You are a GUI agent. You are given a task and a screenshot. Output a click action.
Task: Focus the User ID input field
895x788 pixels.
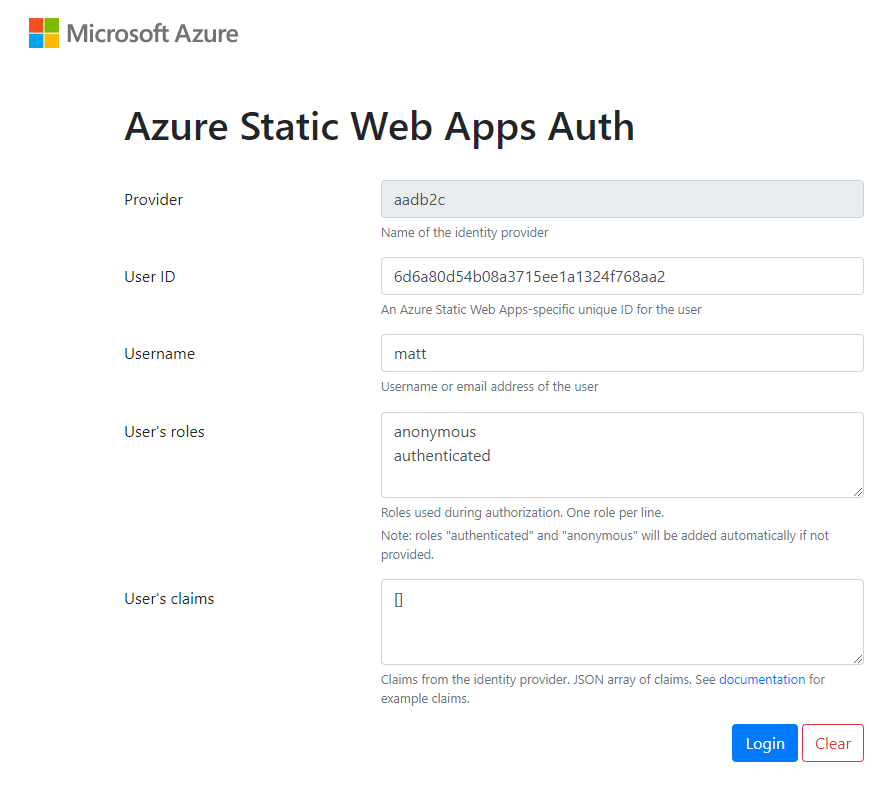(x=622, y=276)
